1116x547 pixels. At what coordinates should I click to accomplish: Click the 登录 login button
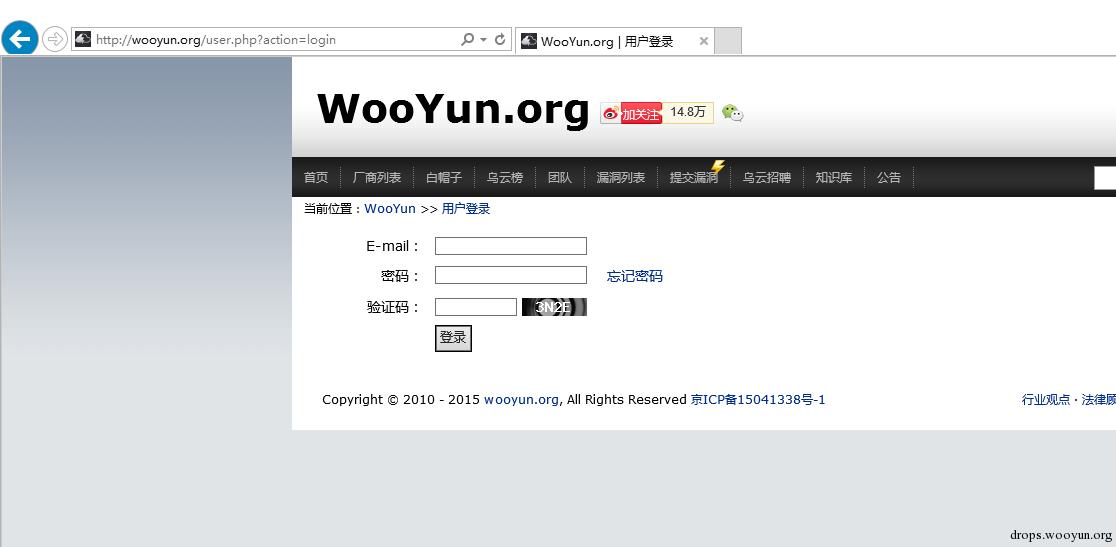(x=453, y=338)
